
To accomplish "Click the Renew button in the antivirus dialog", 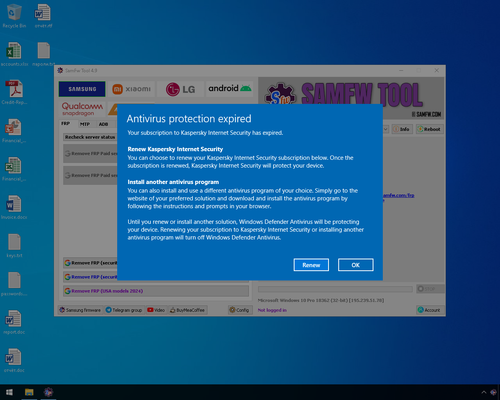I will pyautogui.click(x=311, y=265).
